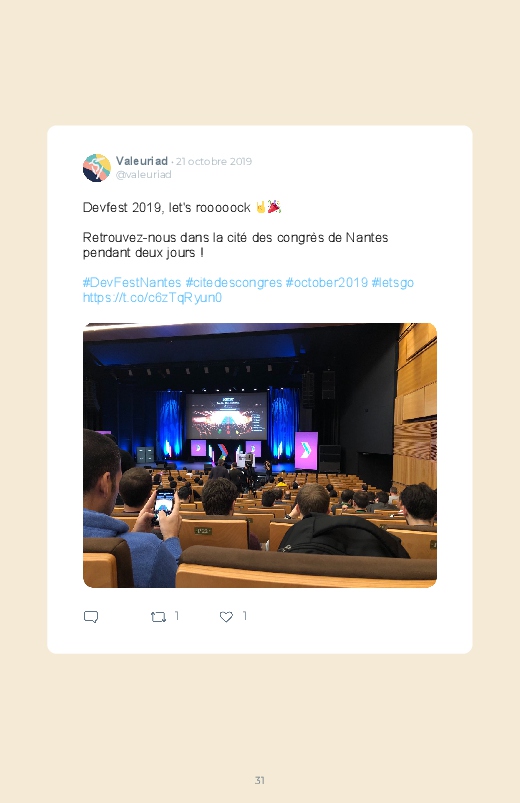Click the page number 31
The width and height of the screenshot is (520, 803).
pyautogui.click(x=260, y=780)
